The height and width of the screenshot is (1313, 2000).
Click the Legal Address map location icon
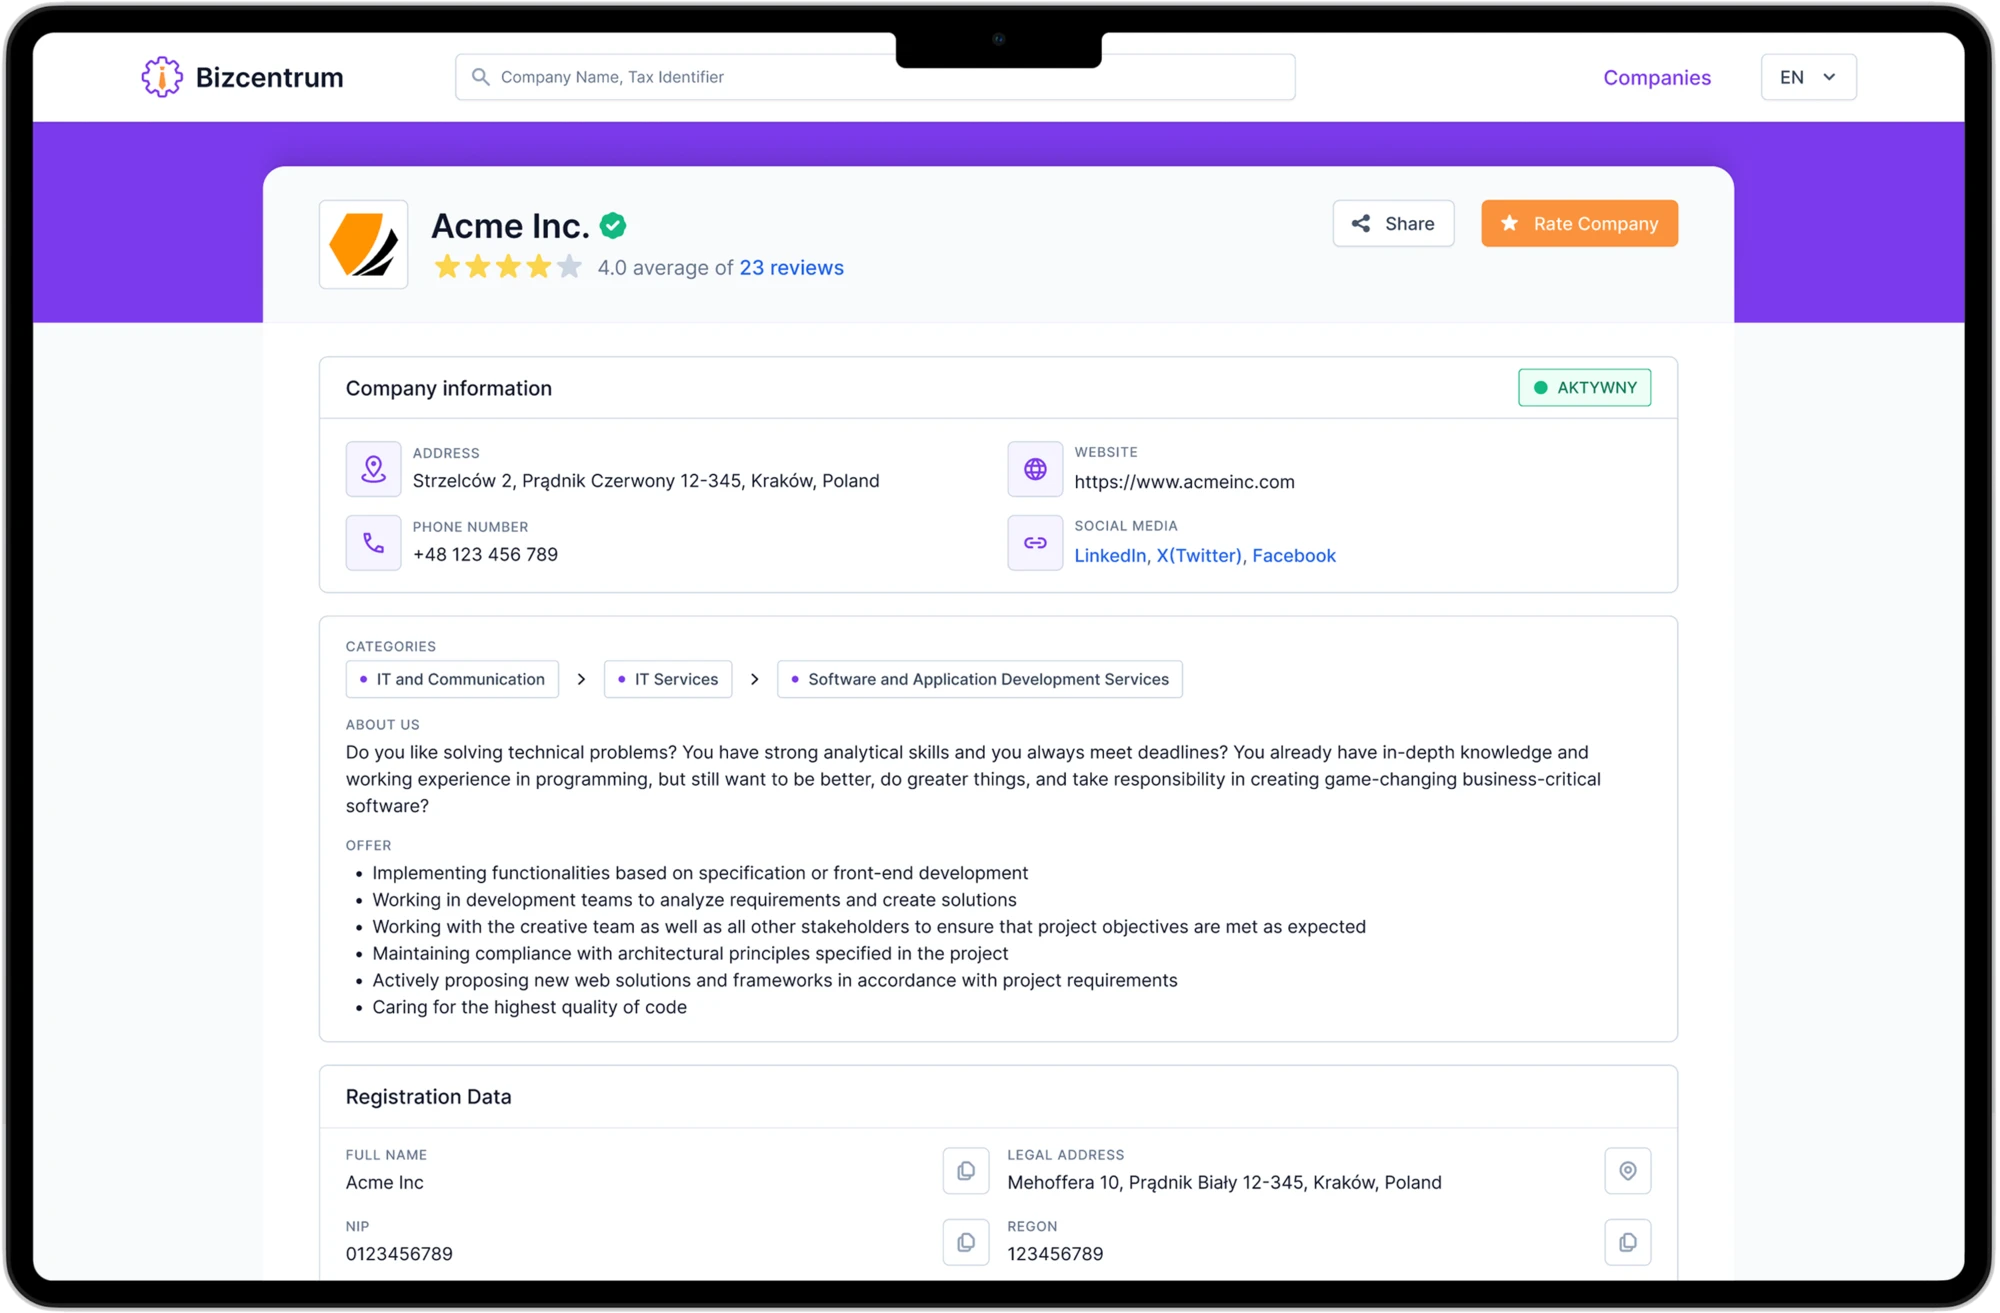pyautogui.click(x=1628, y=1171)
